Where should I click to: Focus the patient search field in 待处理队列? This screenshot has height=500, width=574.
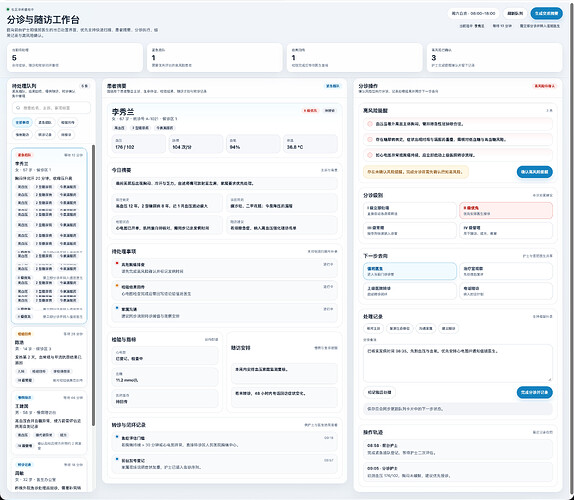[x=51, y=108]
